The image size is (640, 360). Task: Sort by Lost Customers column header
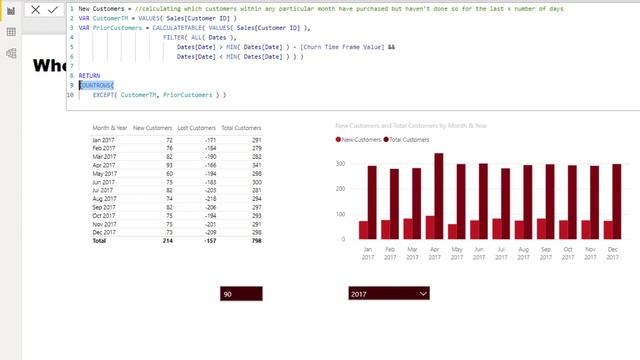[197, 128]
